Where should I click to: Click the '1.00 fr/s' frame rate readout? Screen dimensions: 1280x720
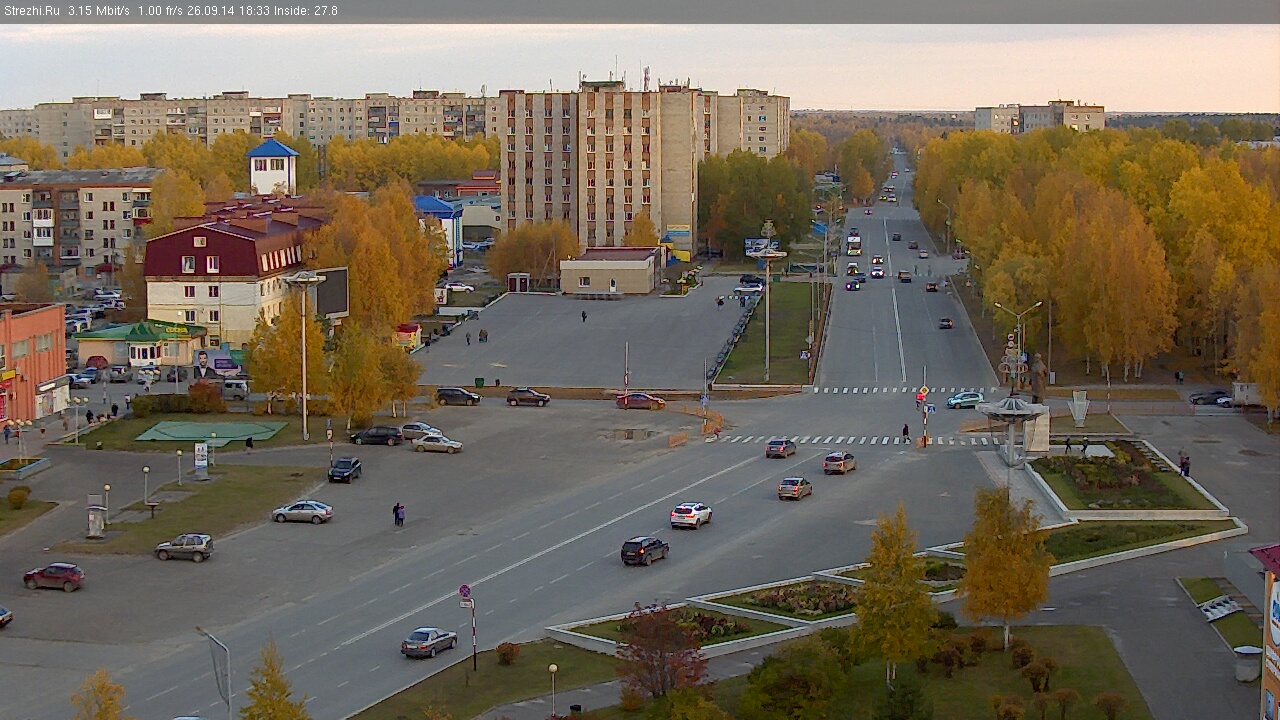160,11
